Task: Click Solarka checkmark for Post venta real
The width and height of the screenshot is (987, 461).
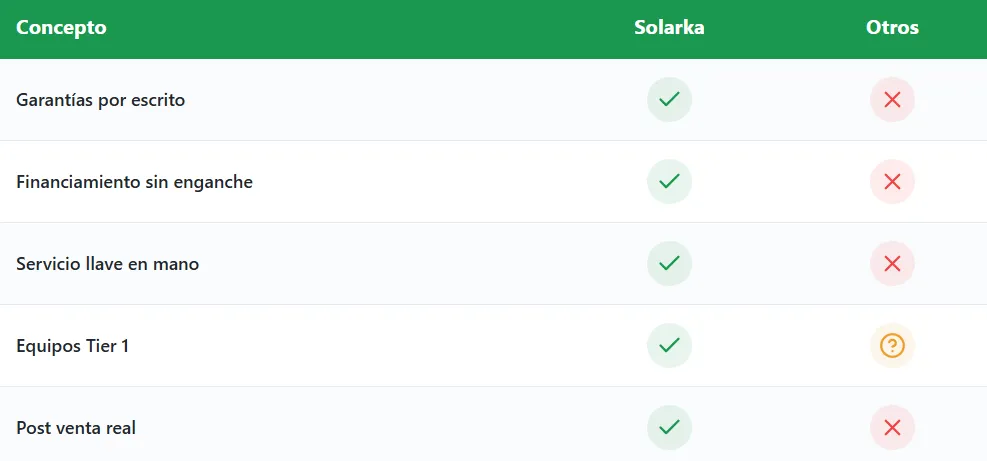Action: tap(669, 428)
